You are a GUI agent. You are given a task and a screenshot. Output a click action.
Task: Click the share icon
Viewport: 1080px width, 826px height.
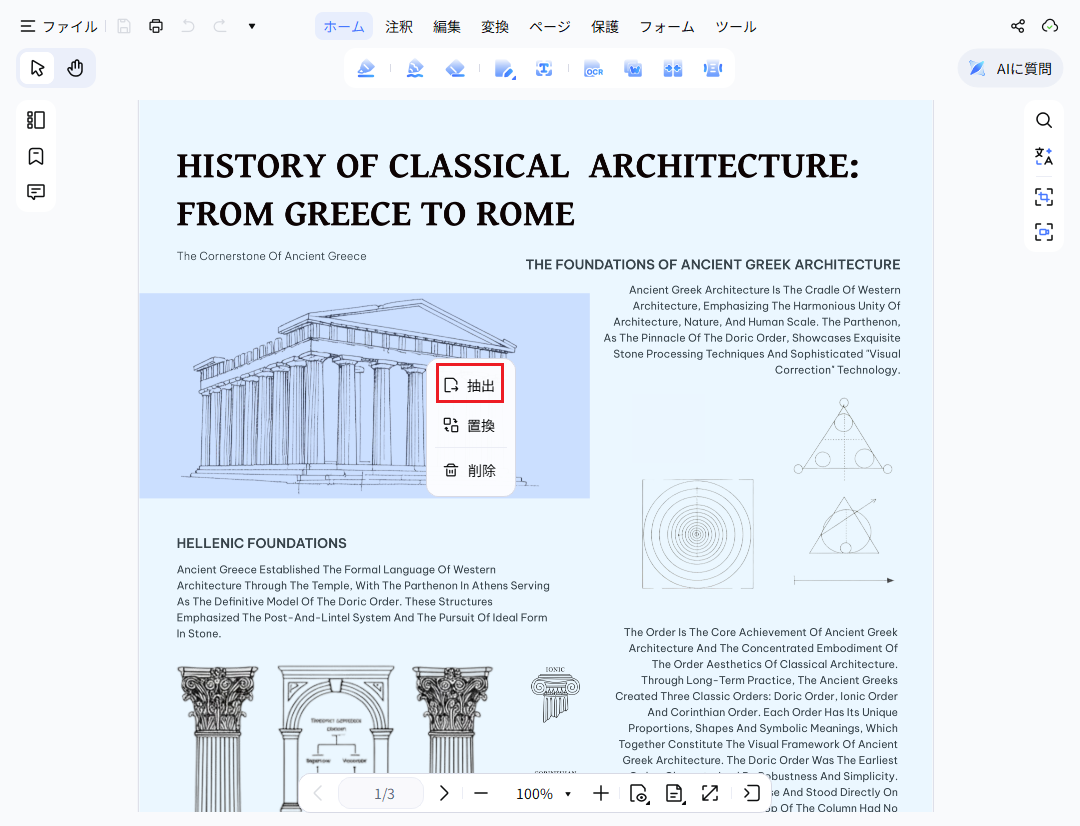1018,26
